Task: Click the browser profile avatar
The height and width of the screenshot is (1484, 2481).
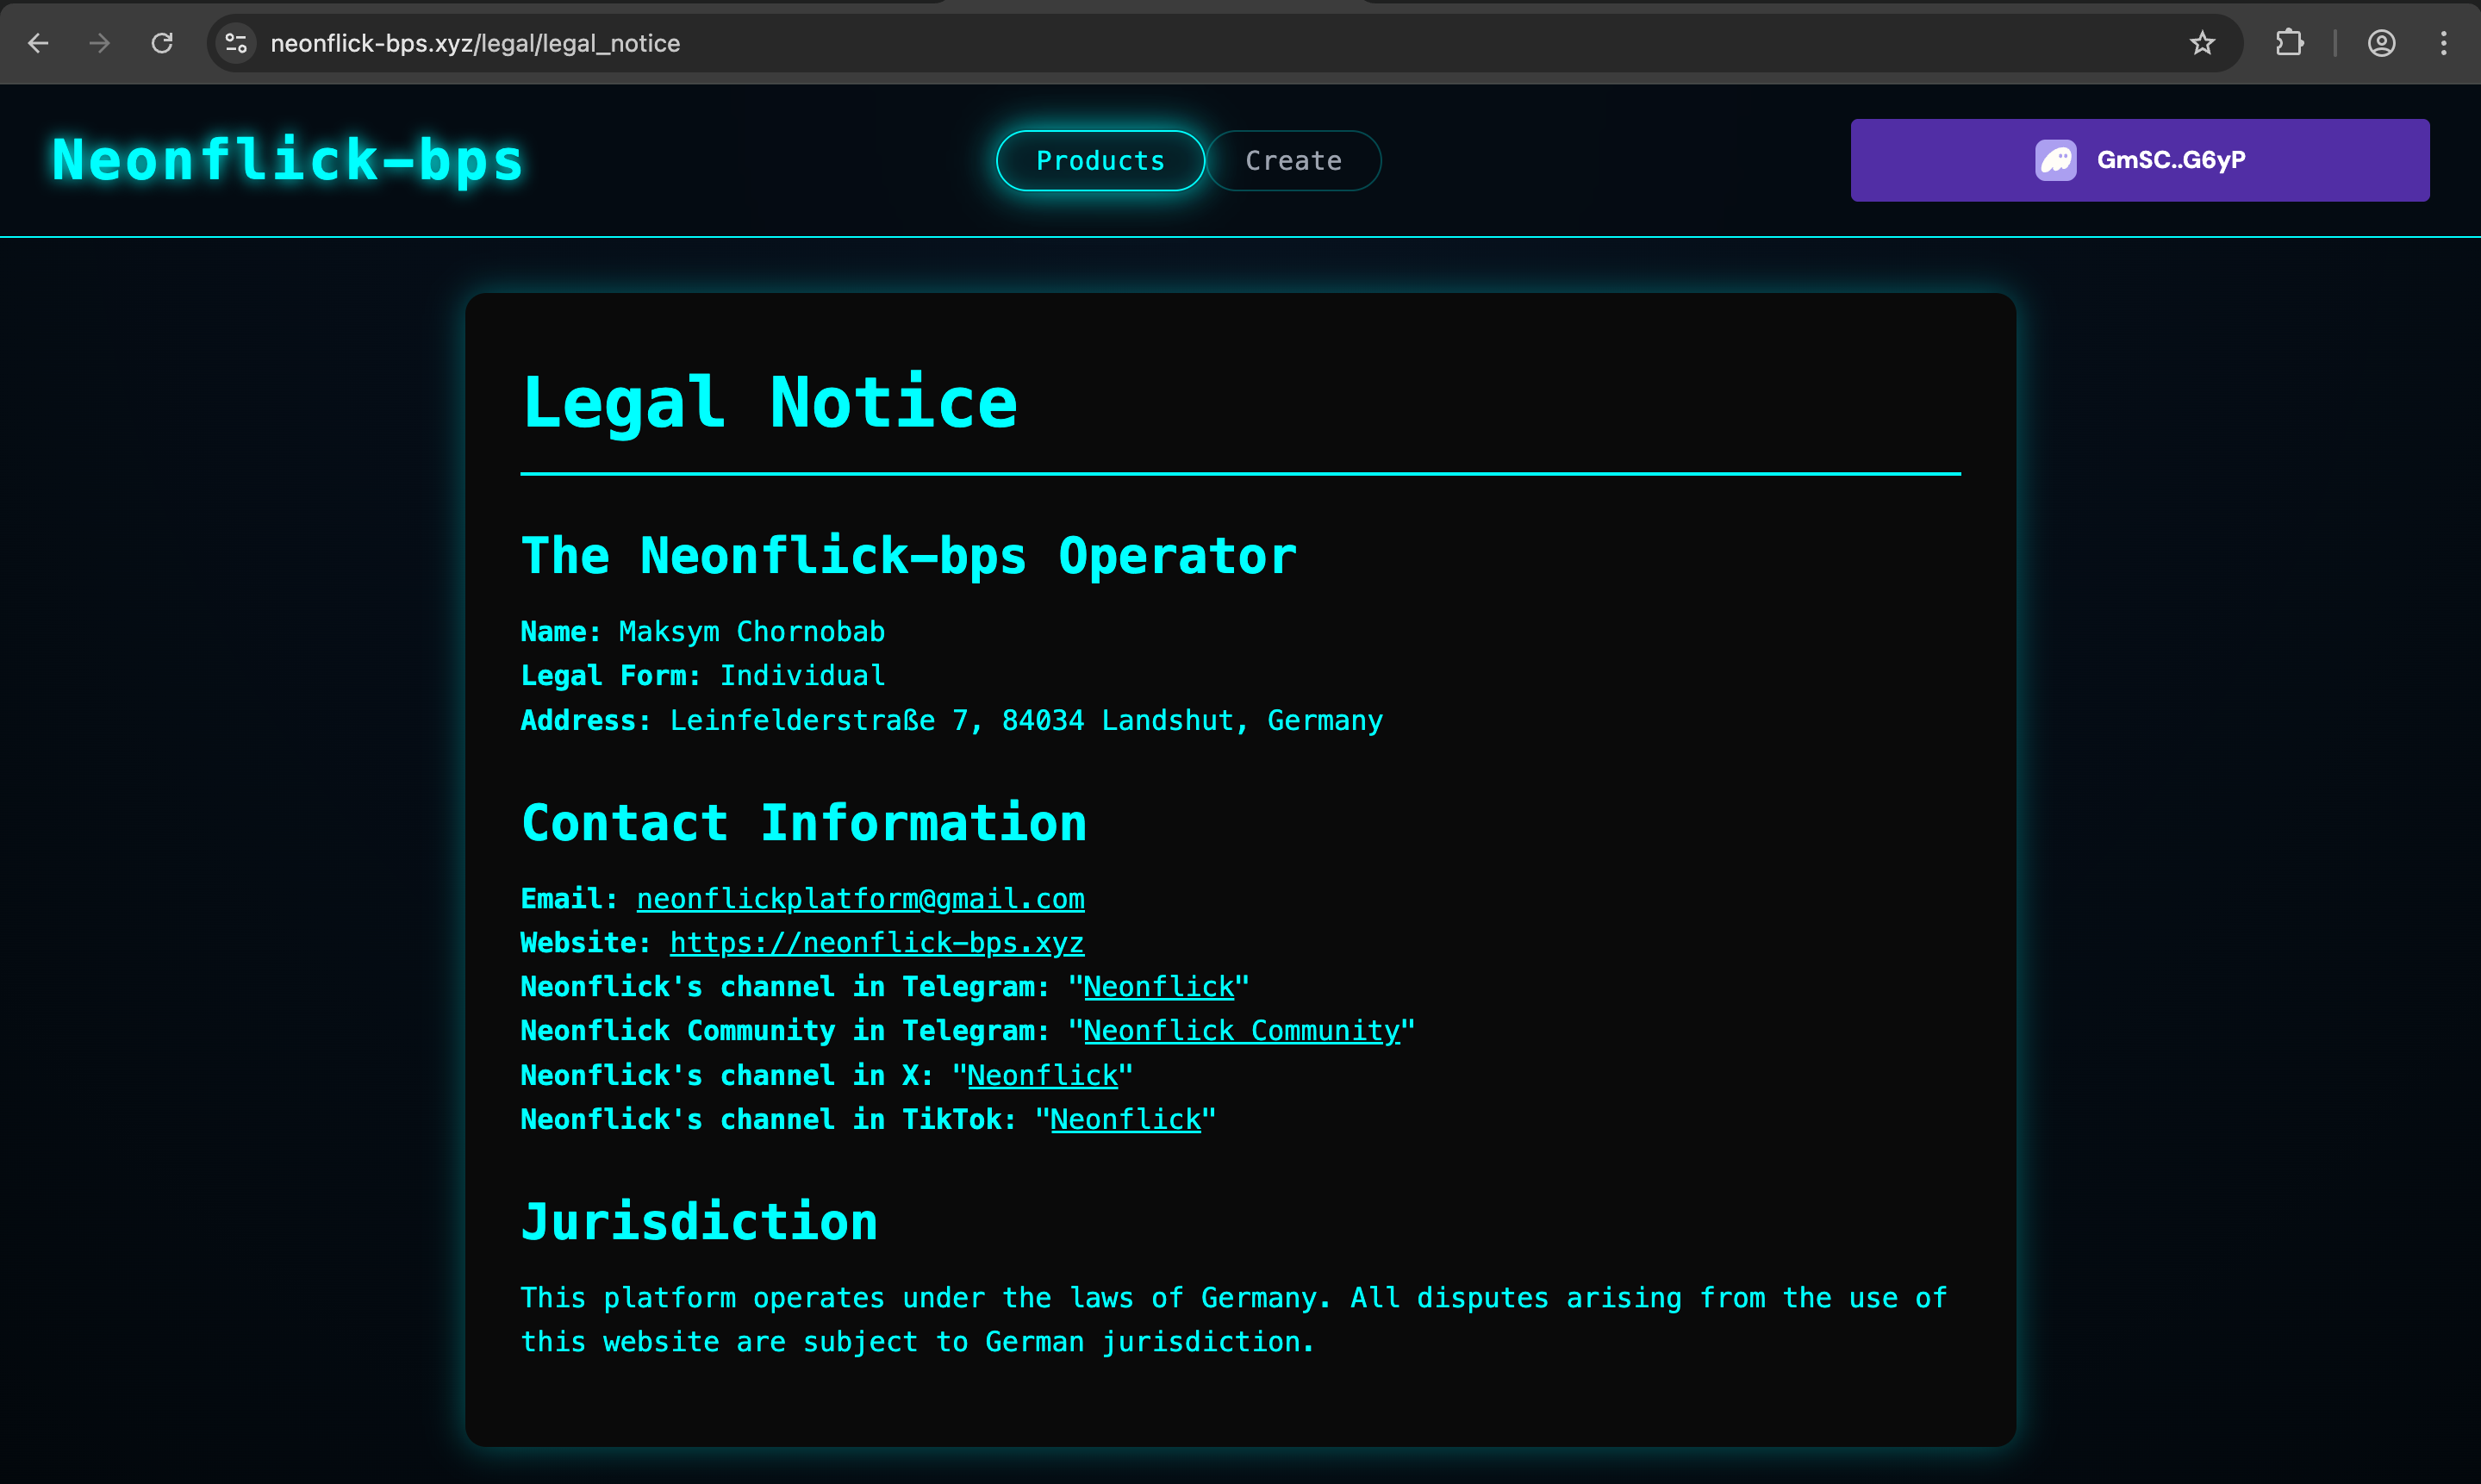Action: (x=2383, y=43)
